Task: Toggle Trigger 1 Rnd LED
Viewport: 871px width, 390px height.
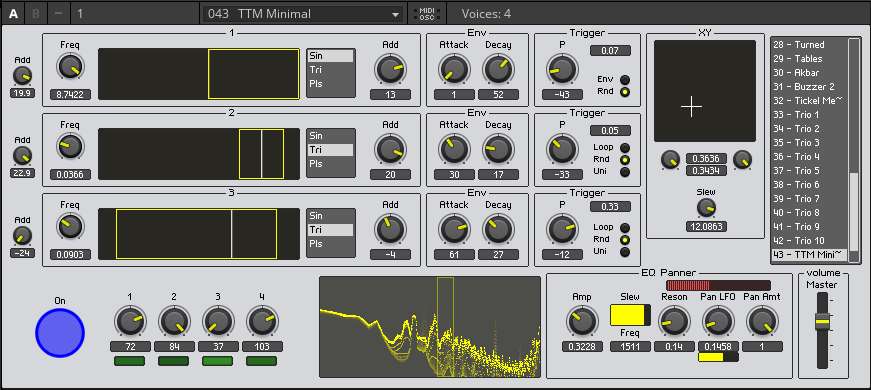Action: pos(625,92)
